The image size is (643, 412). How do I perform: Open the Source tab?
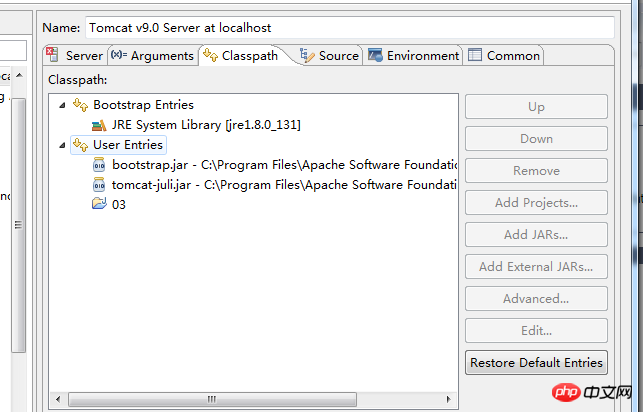329,55
